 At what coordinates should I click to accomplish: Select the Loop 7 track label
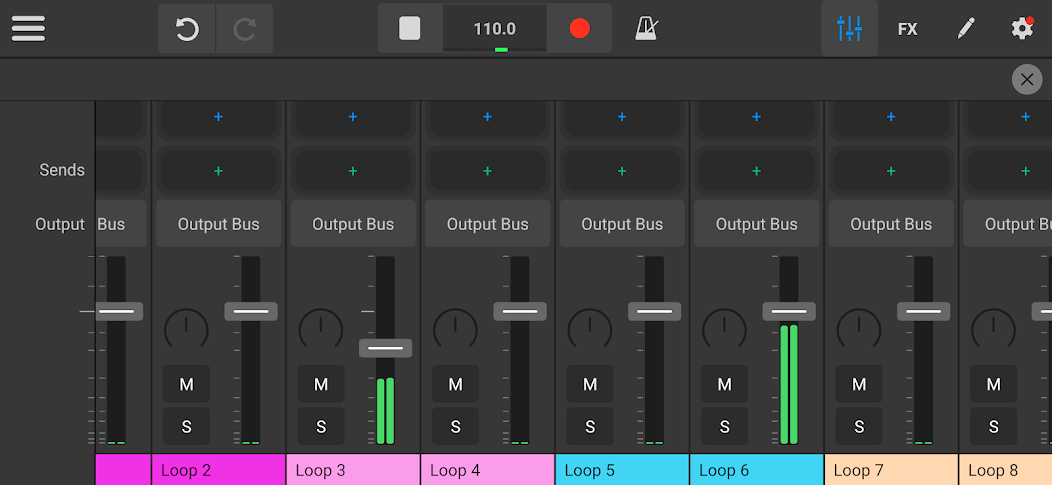pyautogui.click(x=891, y=470)
